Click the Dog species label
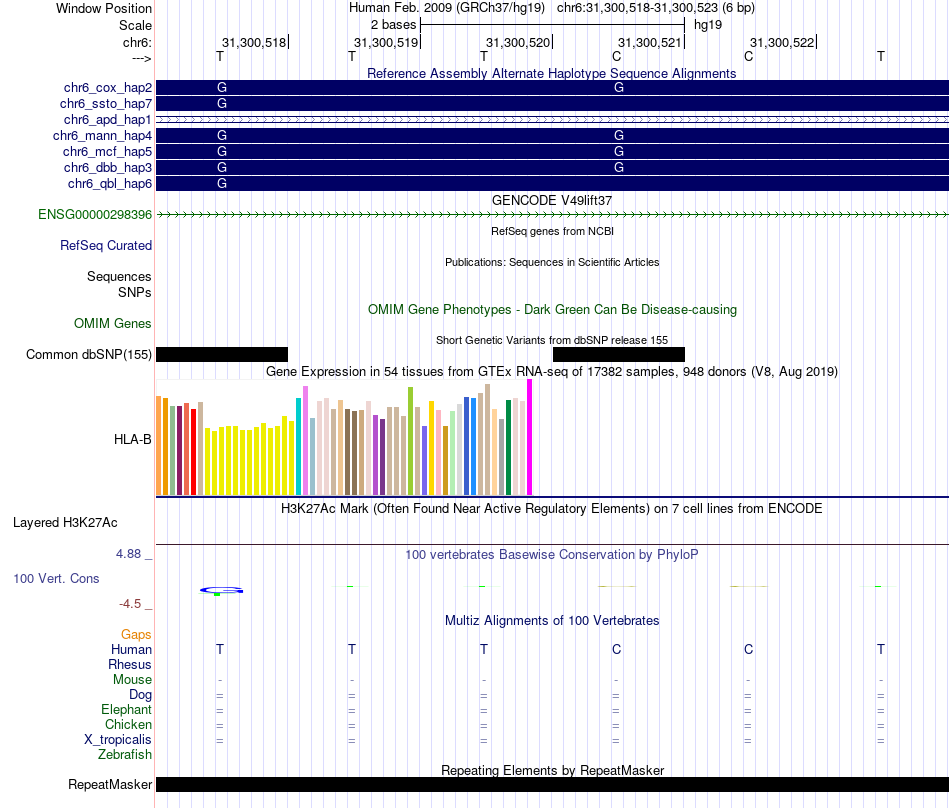The width and height of the screenshot is (950, 808). point(140,695)
